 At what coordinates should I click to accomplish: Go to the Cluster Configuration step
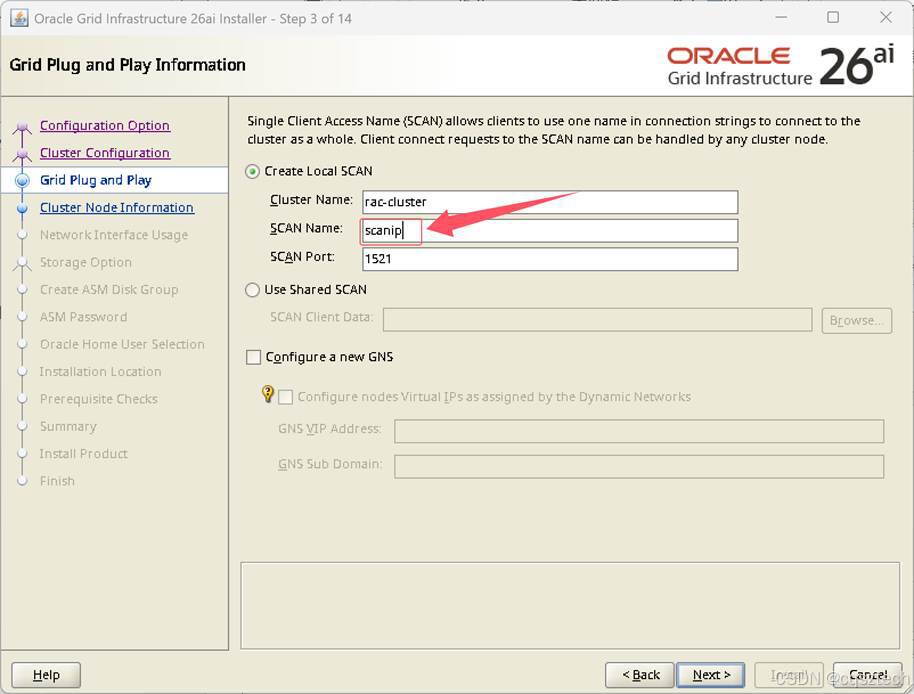pyautogui.click(x=105, y=153)
